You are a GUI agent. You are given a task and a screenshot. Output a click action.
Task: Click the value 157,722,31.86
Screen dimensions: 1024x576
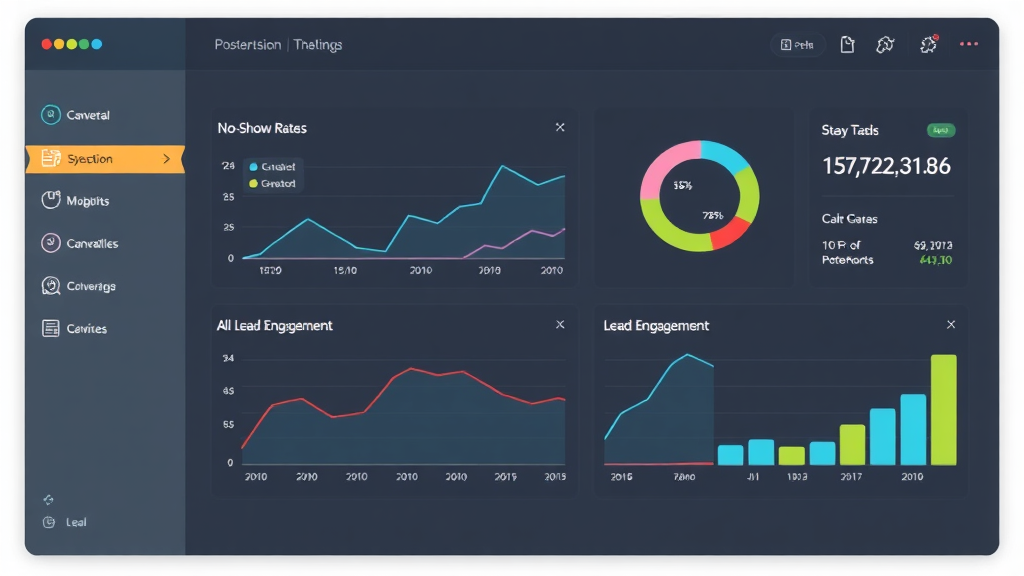886,166
